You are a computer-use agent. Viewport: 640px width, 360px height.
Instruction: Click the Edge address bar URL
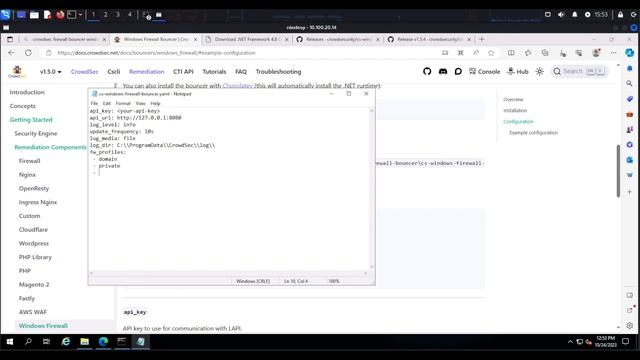pos(156,53)
